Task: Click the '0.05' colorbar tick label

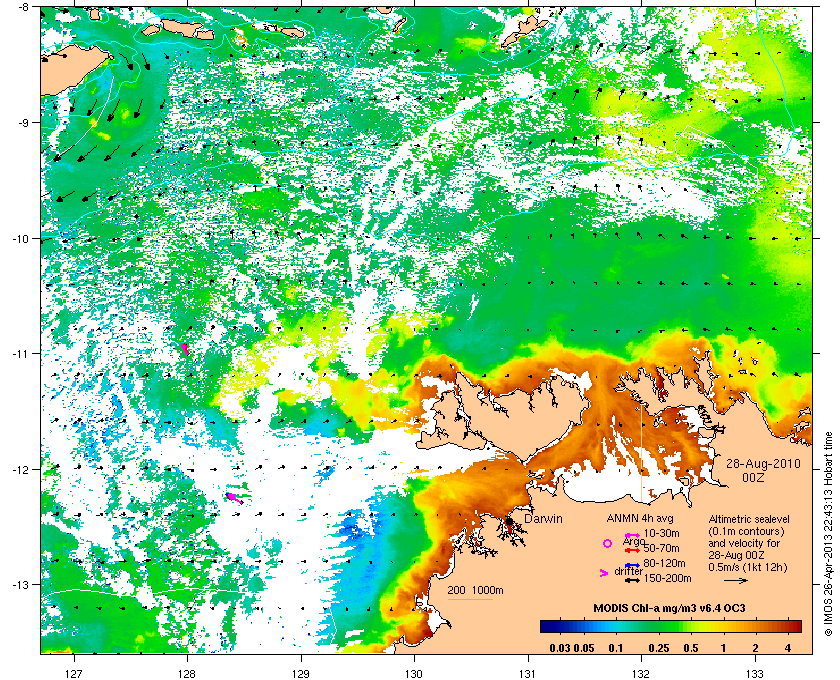Action: coord(584,648)
